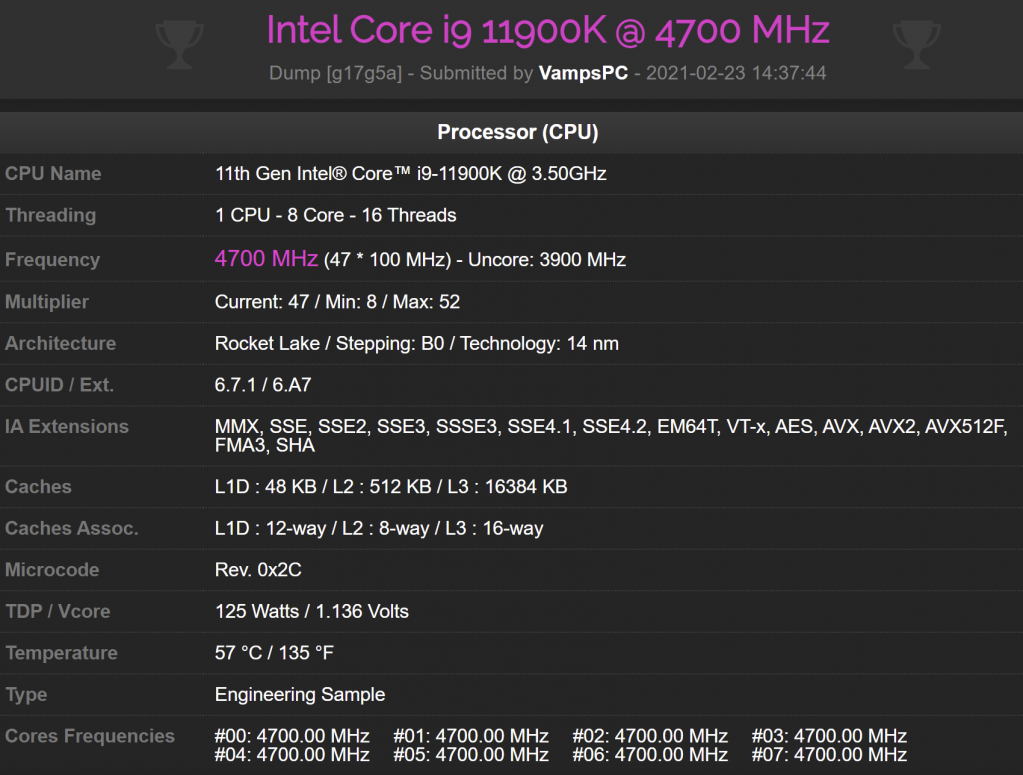Click the pink 4700 MHz frequency value

(x=266, y=259)
